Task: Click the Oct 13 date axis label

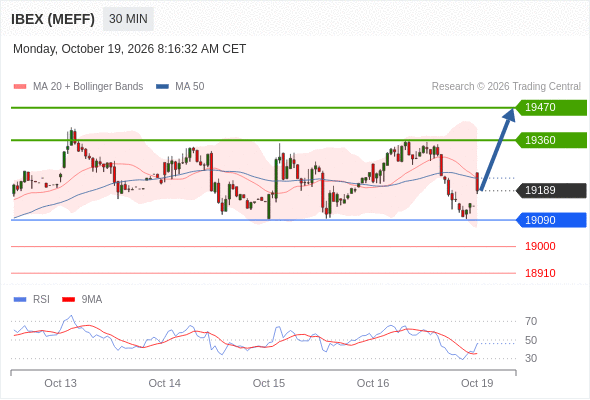Action: (60, 383)
